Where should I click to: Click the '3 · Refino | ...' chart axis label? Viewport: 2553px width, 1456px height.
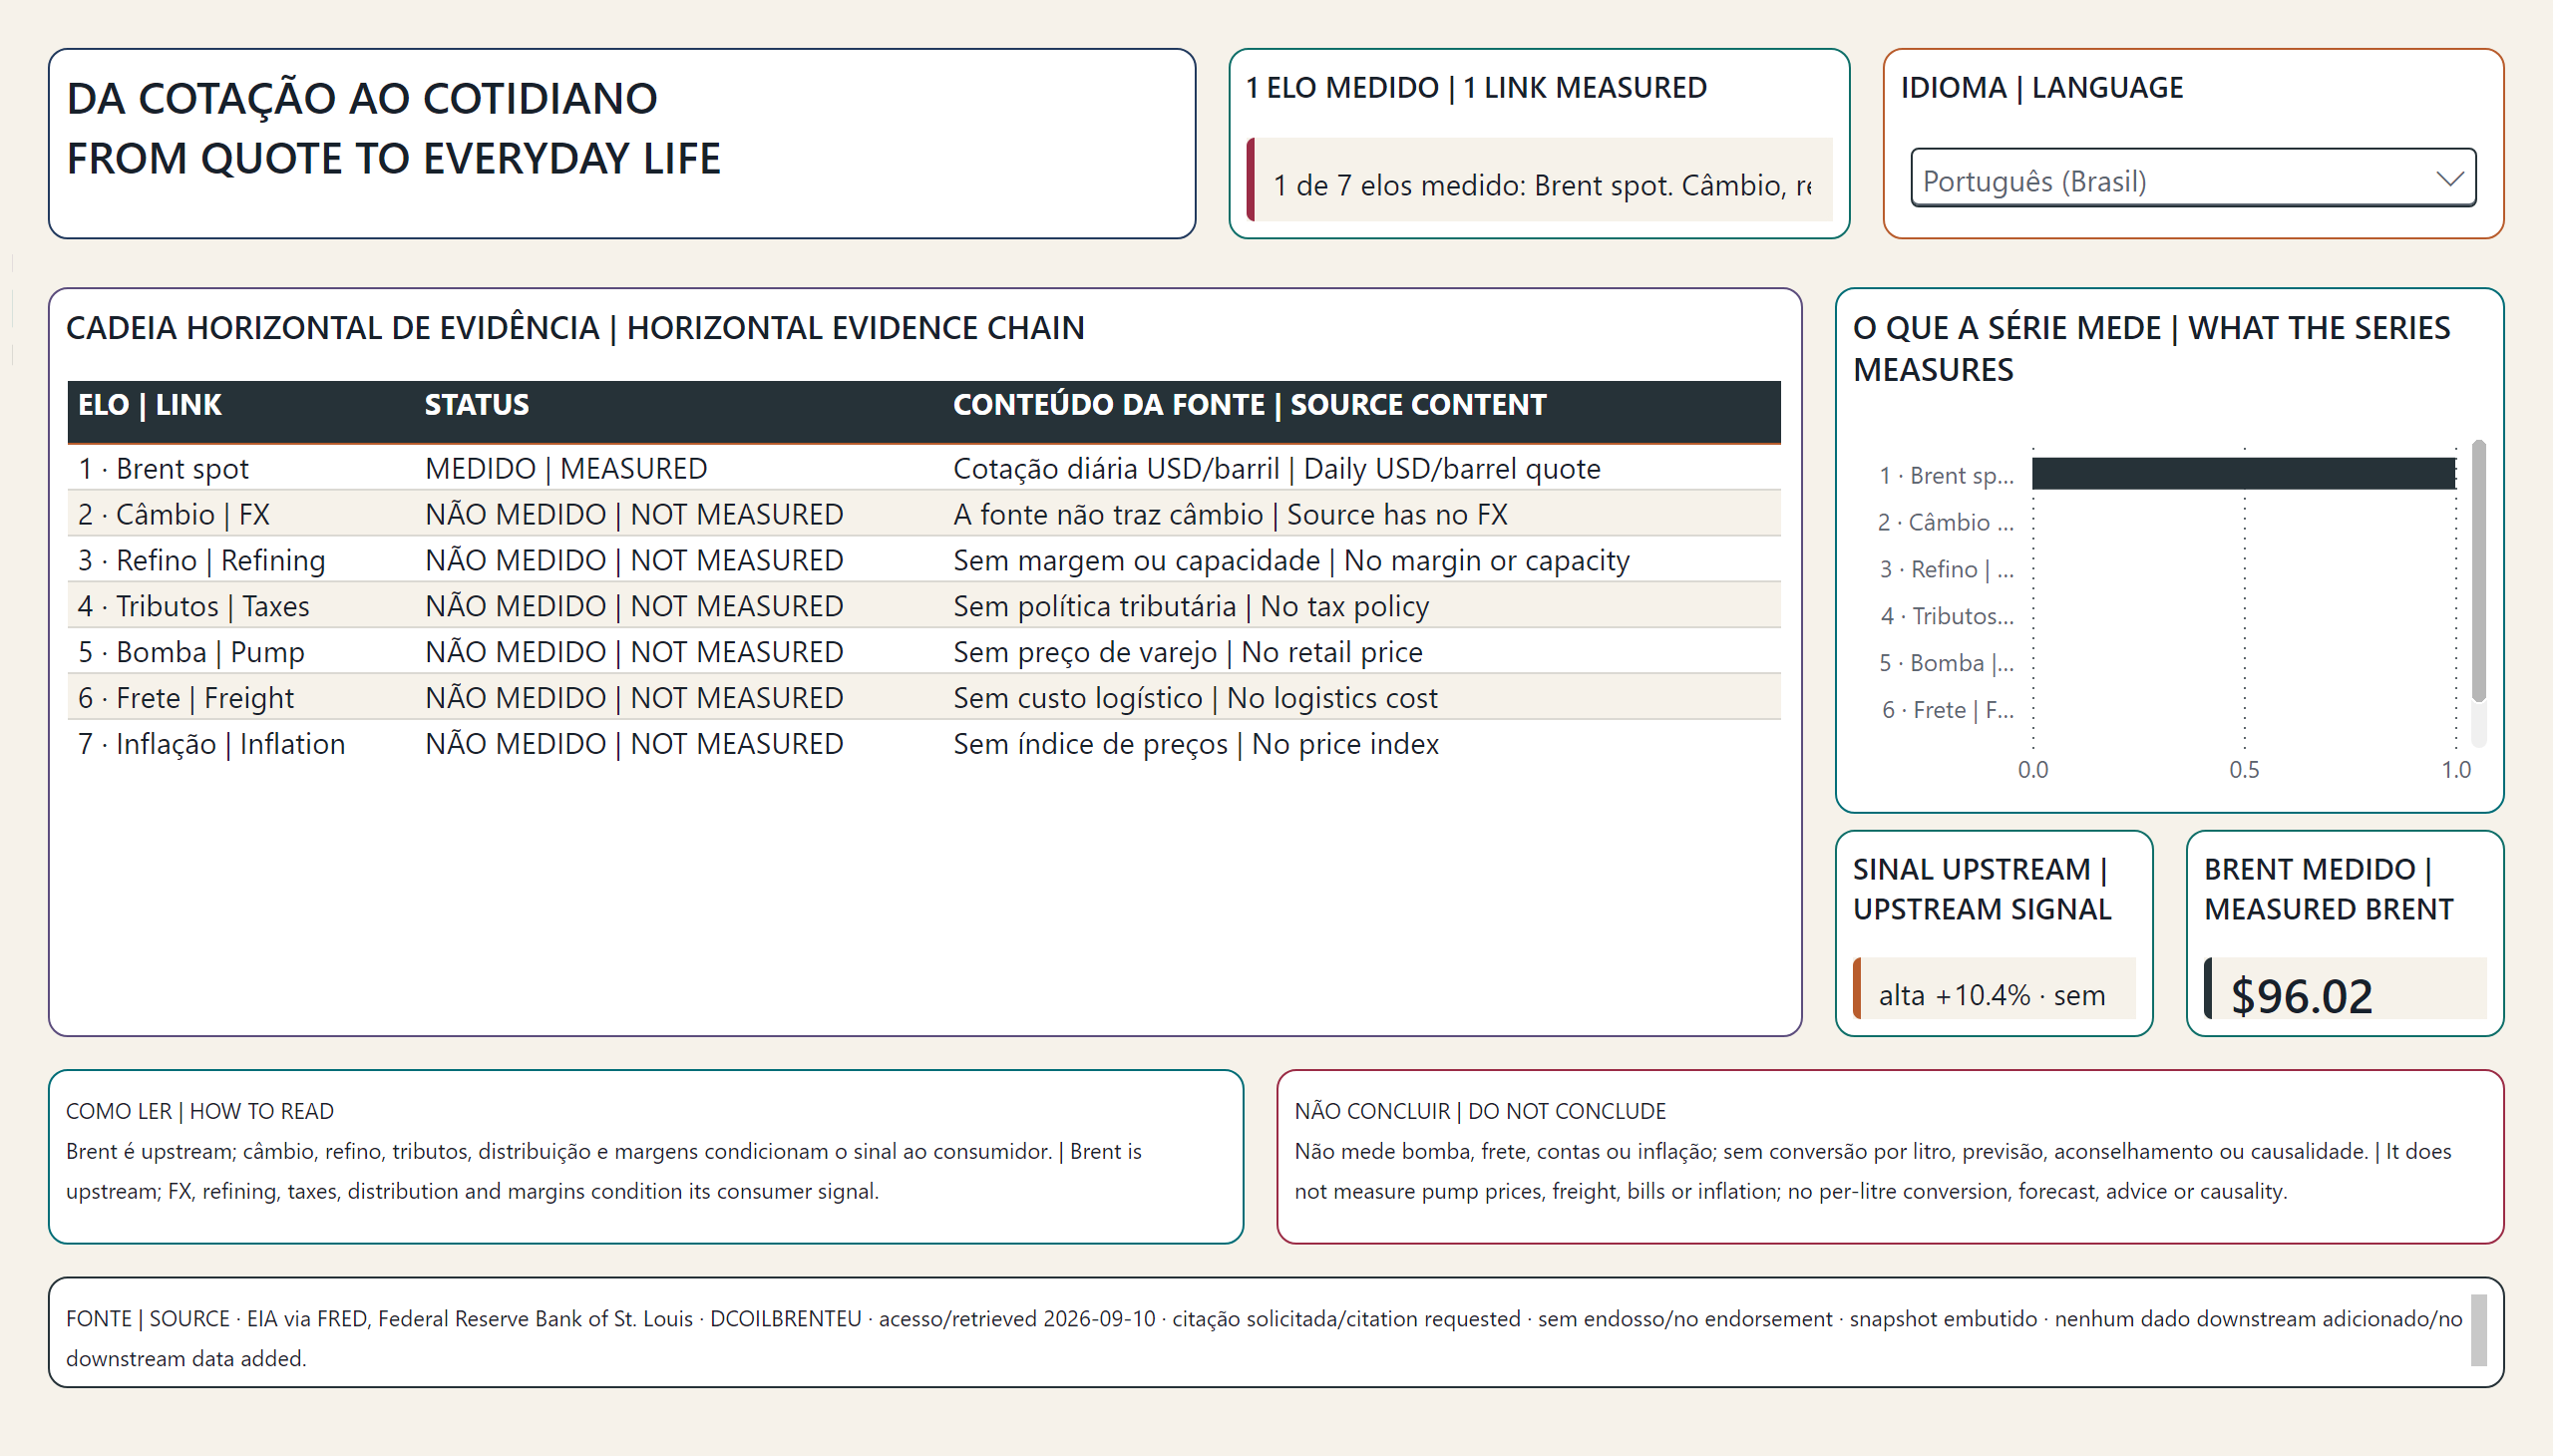click(x=1947, y=569)
